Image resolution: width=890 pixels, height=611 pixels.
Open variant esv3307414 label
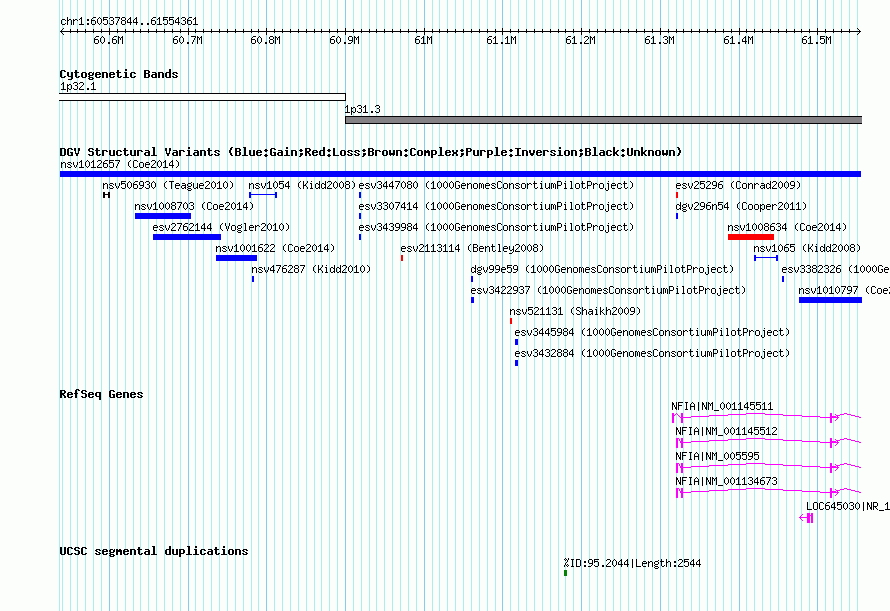click(x=496, y=206)
